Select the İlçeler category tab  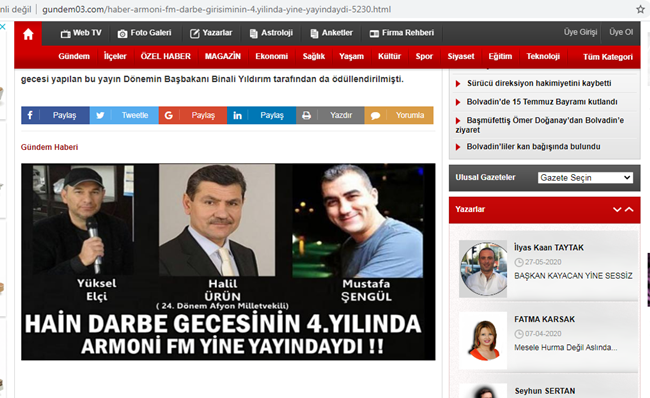[115, 56]
